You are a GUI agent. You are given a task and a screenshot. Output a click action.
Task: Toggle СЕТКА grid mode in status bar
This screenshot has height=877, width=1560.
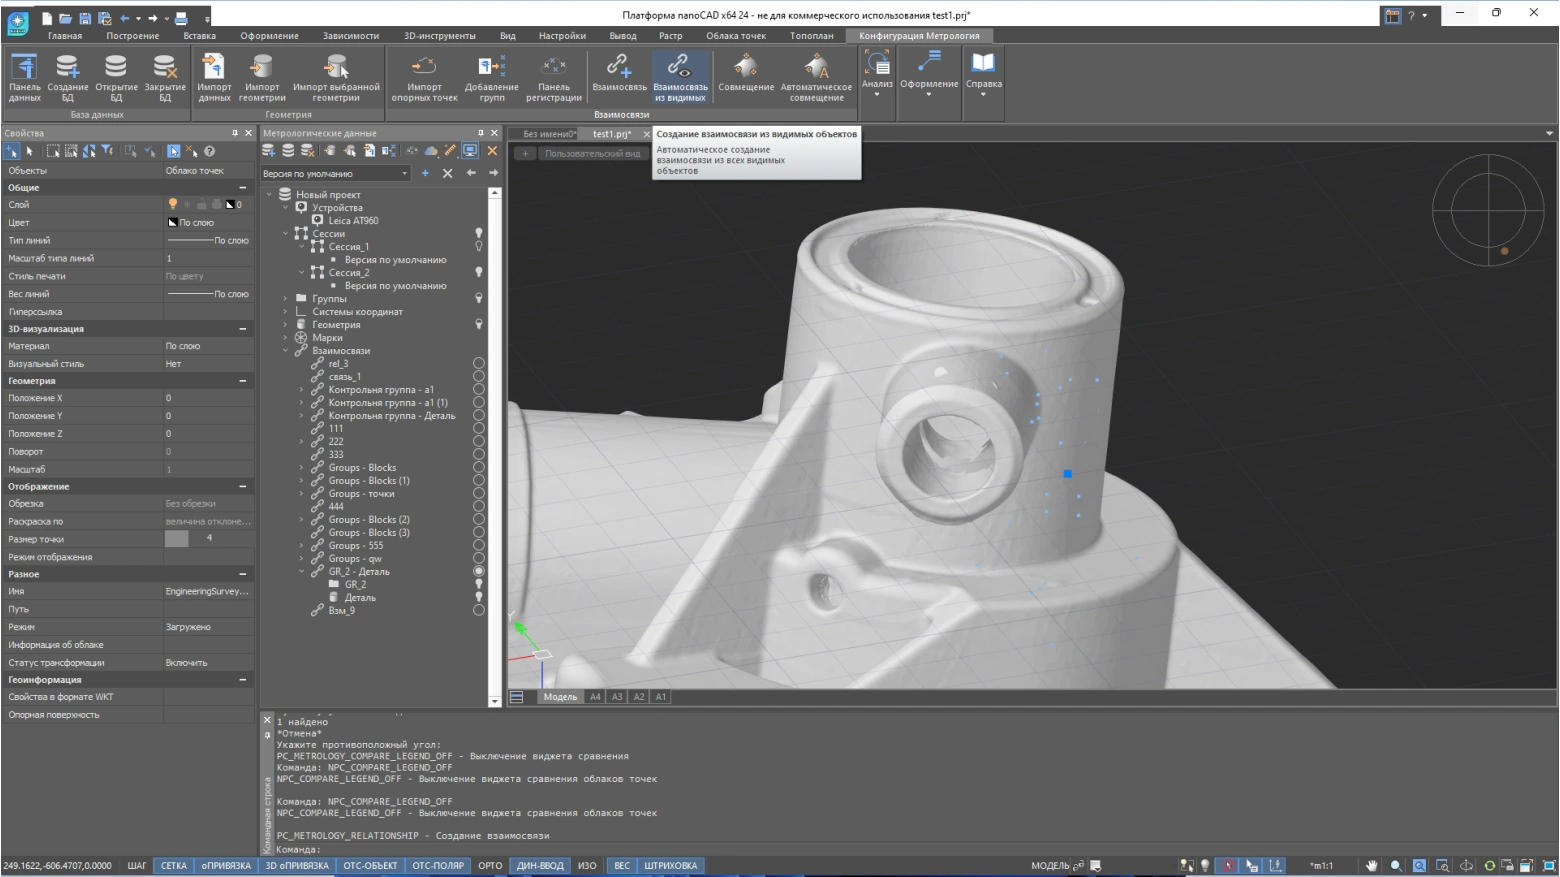[x=174, y=866]
